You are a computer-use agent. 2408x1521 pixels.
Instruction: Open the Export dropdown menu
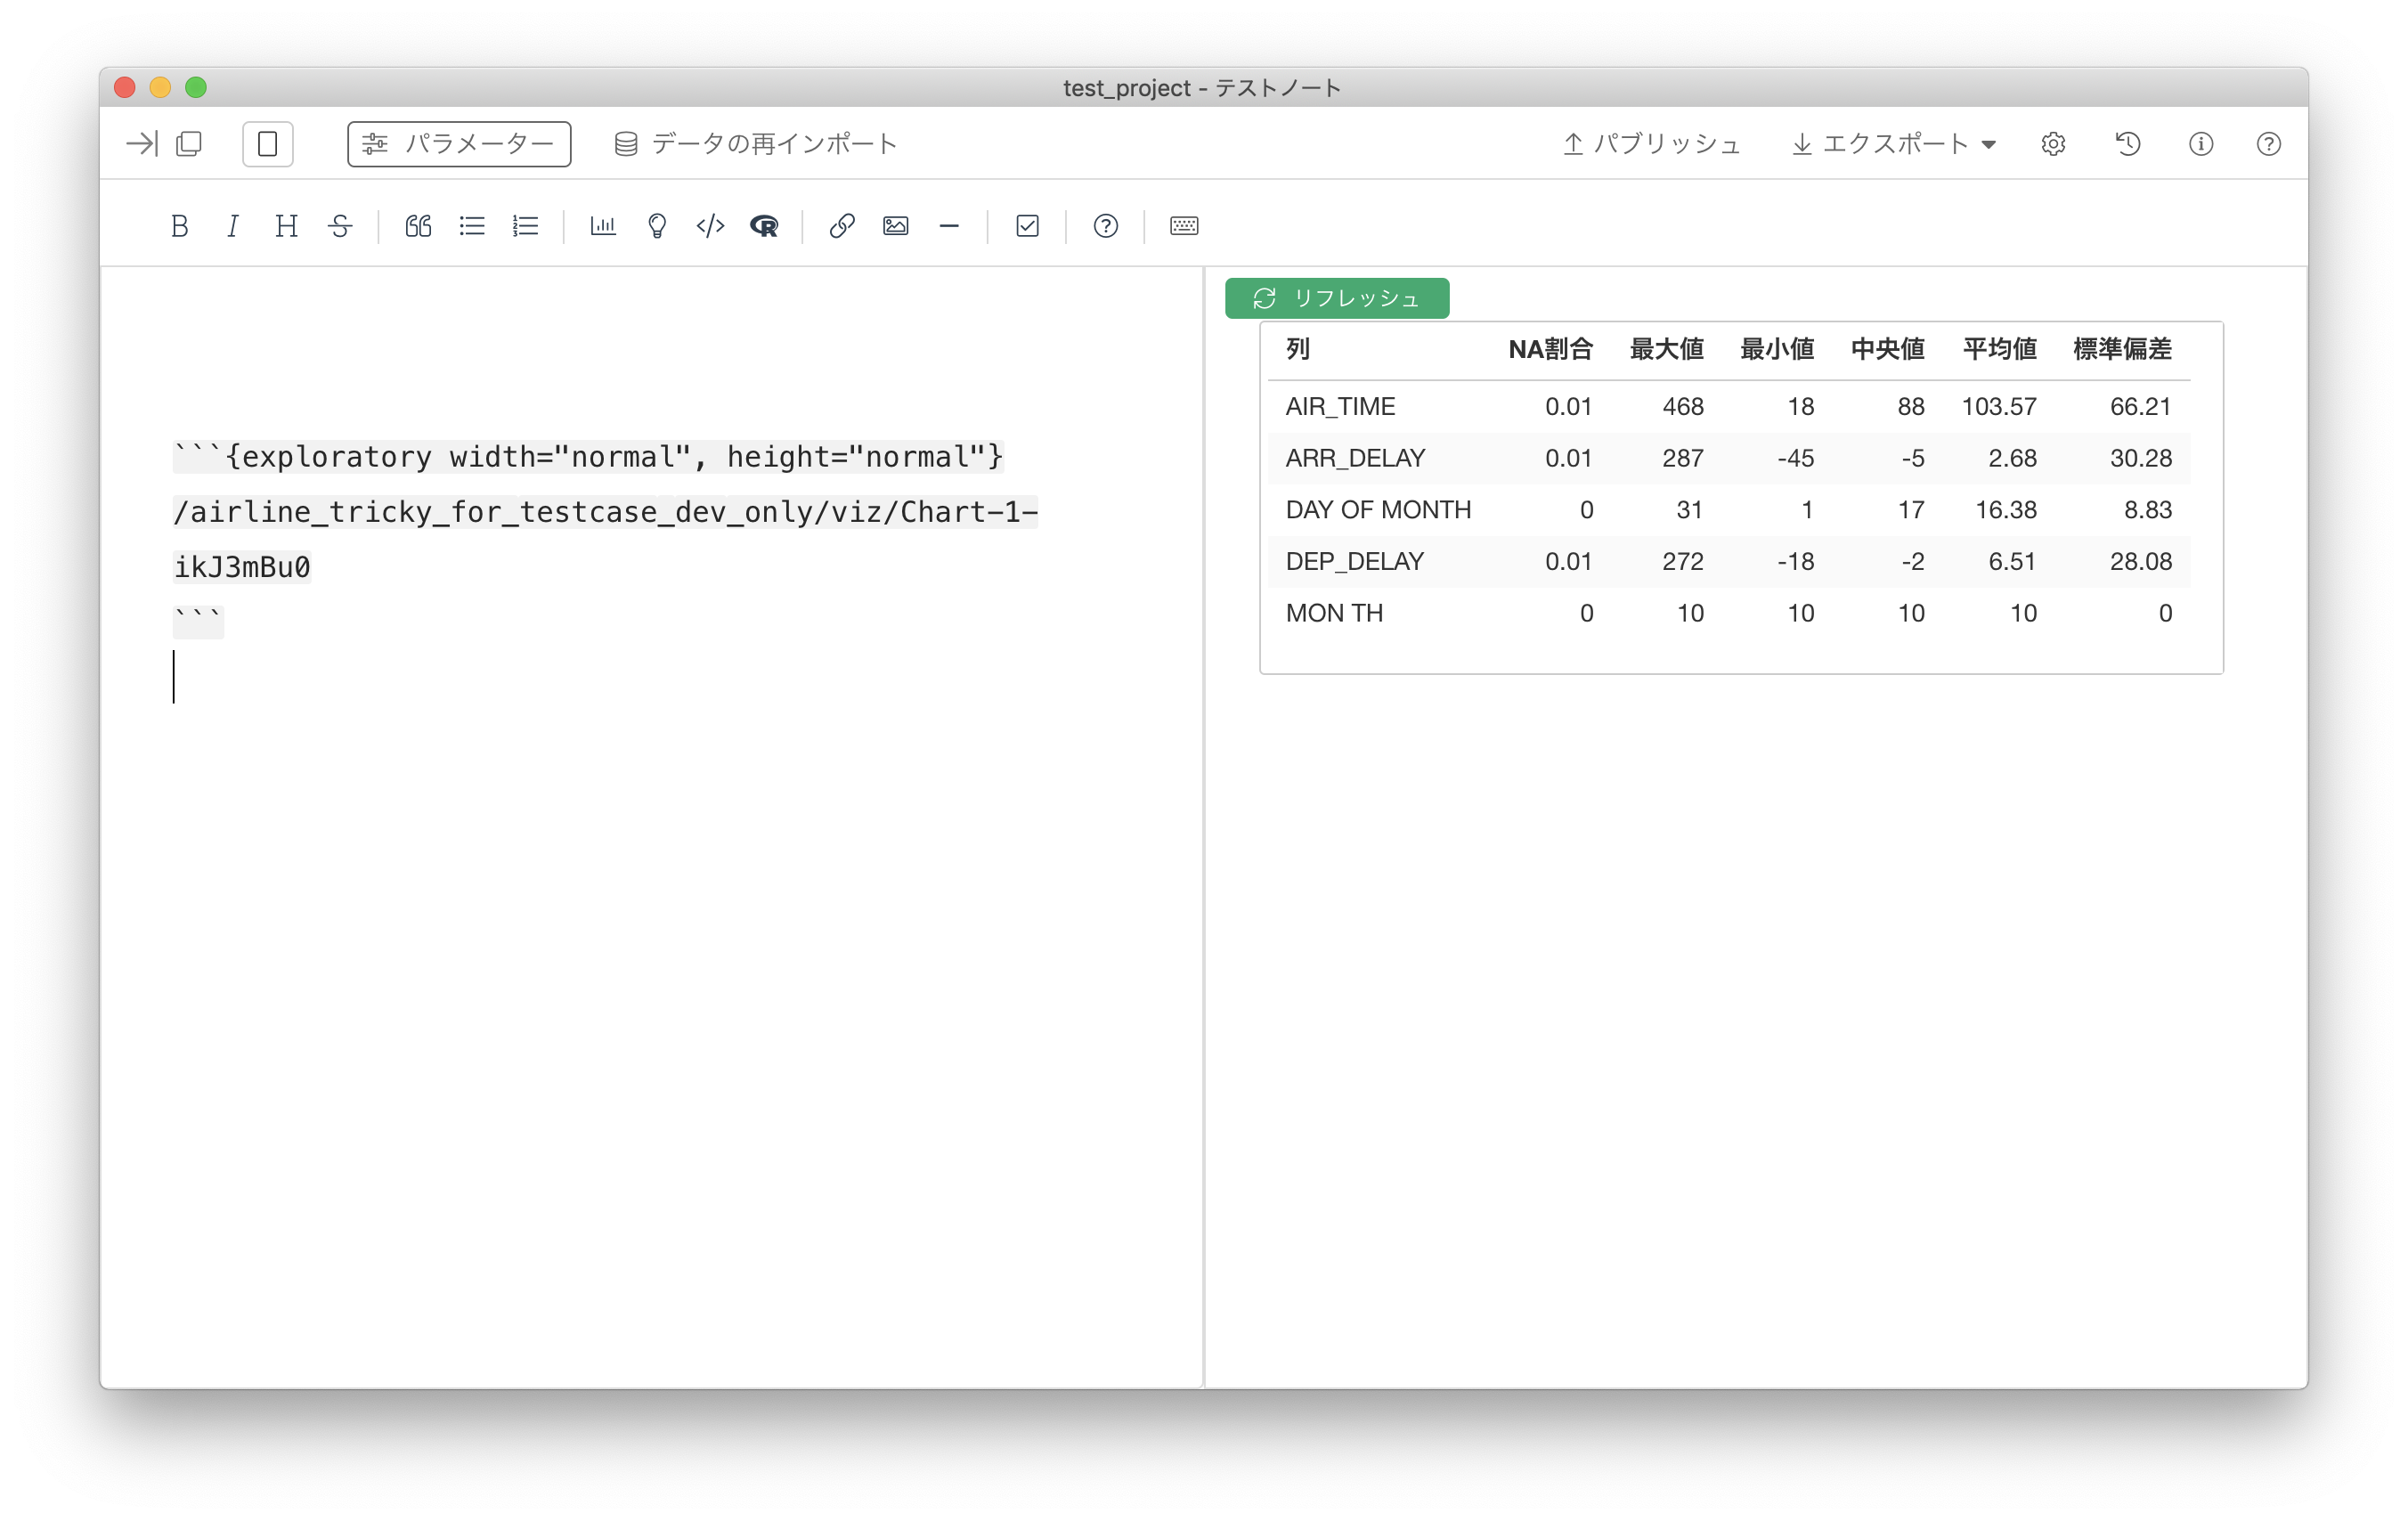point(1893,144)
